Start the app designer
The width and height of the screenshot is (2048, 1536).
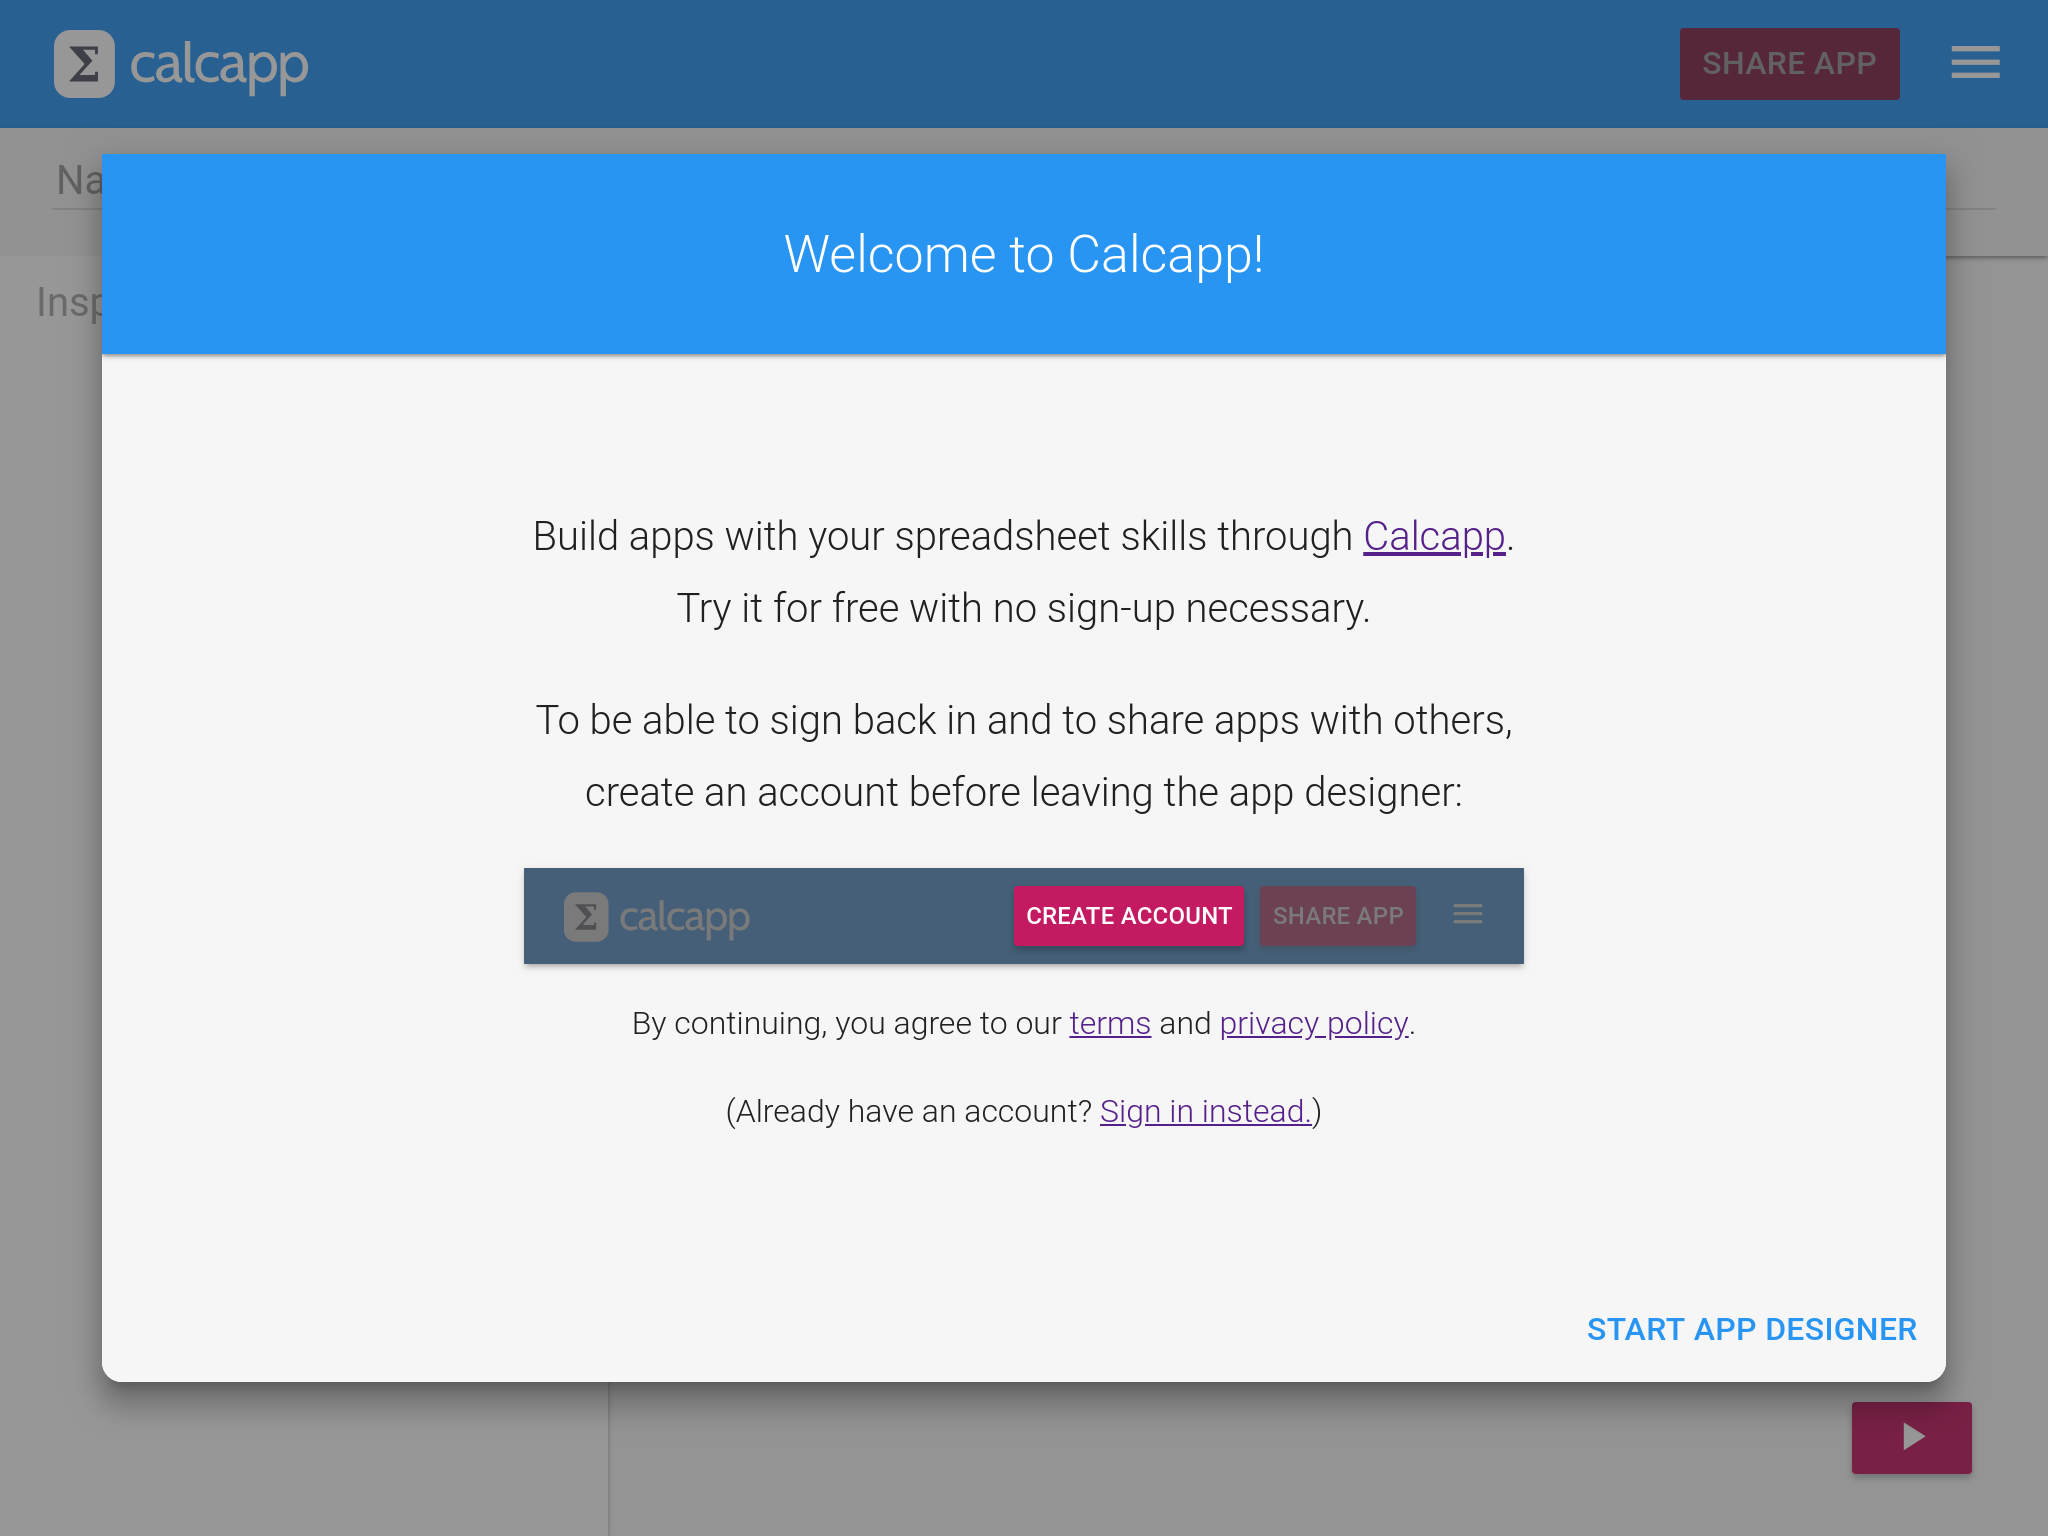(x=1751, y=1329)
